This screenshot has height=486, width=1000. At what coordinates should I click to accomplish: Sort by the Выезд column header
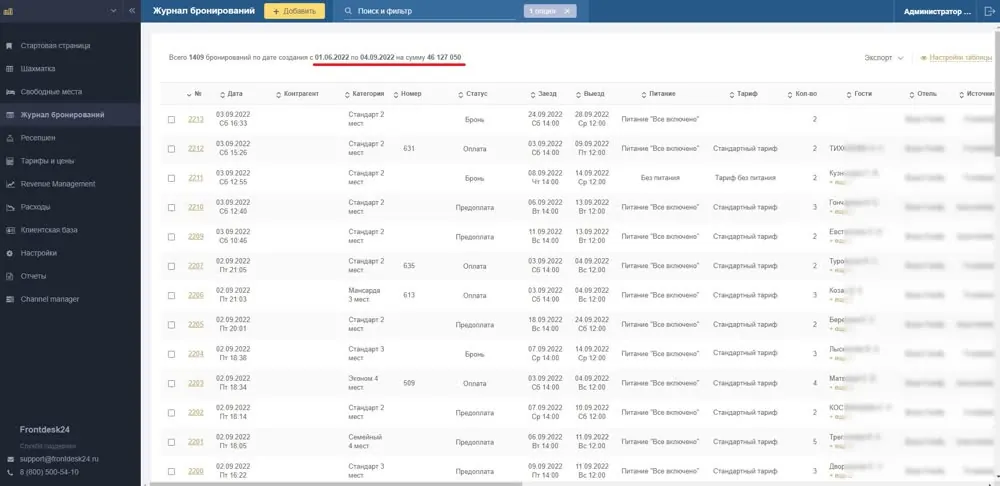[x=590, y=94]
